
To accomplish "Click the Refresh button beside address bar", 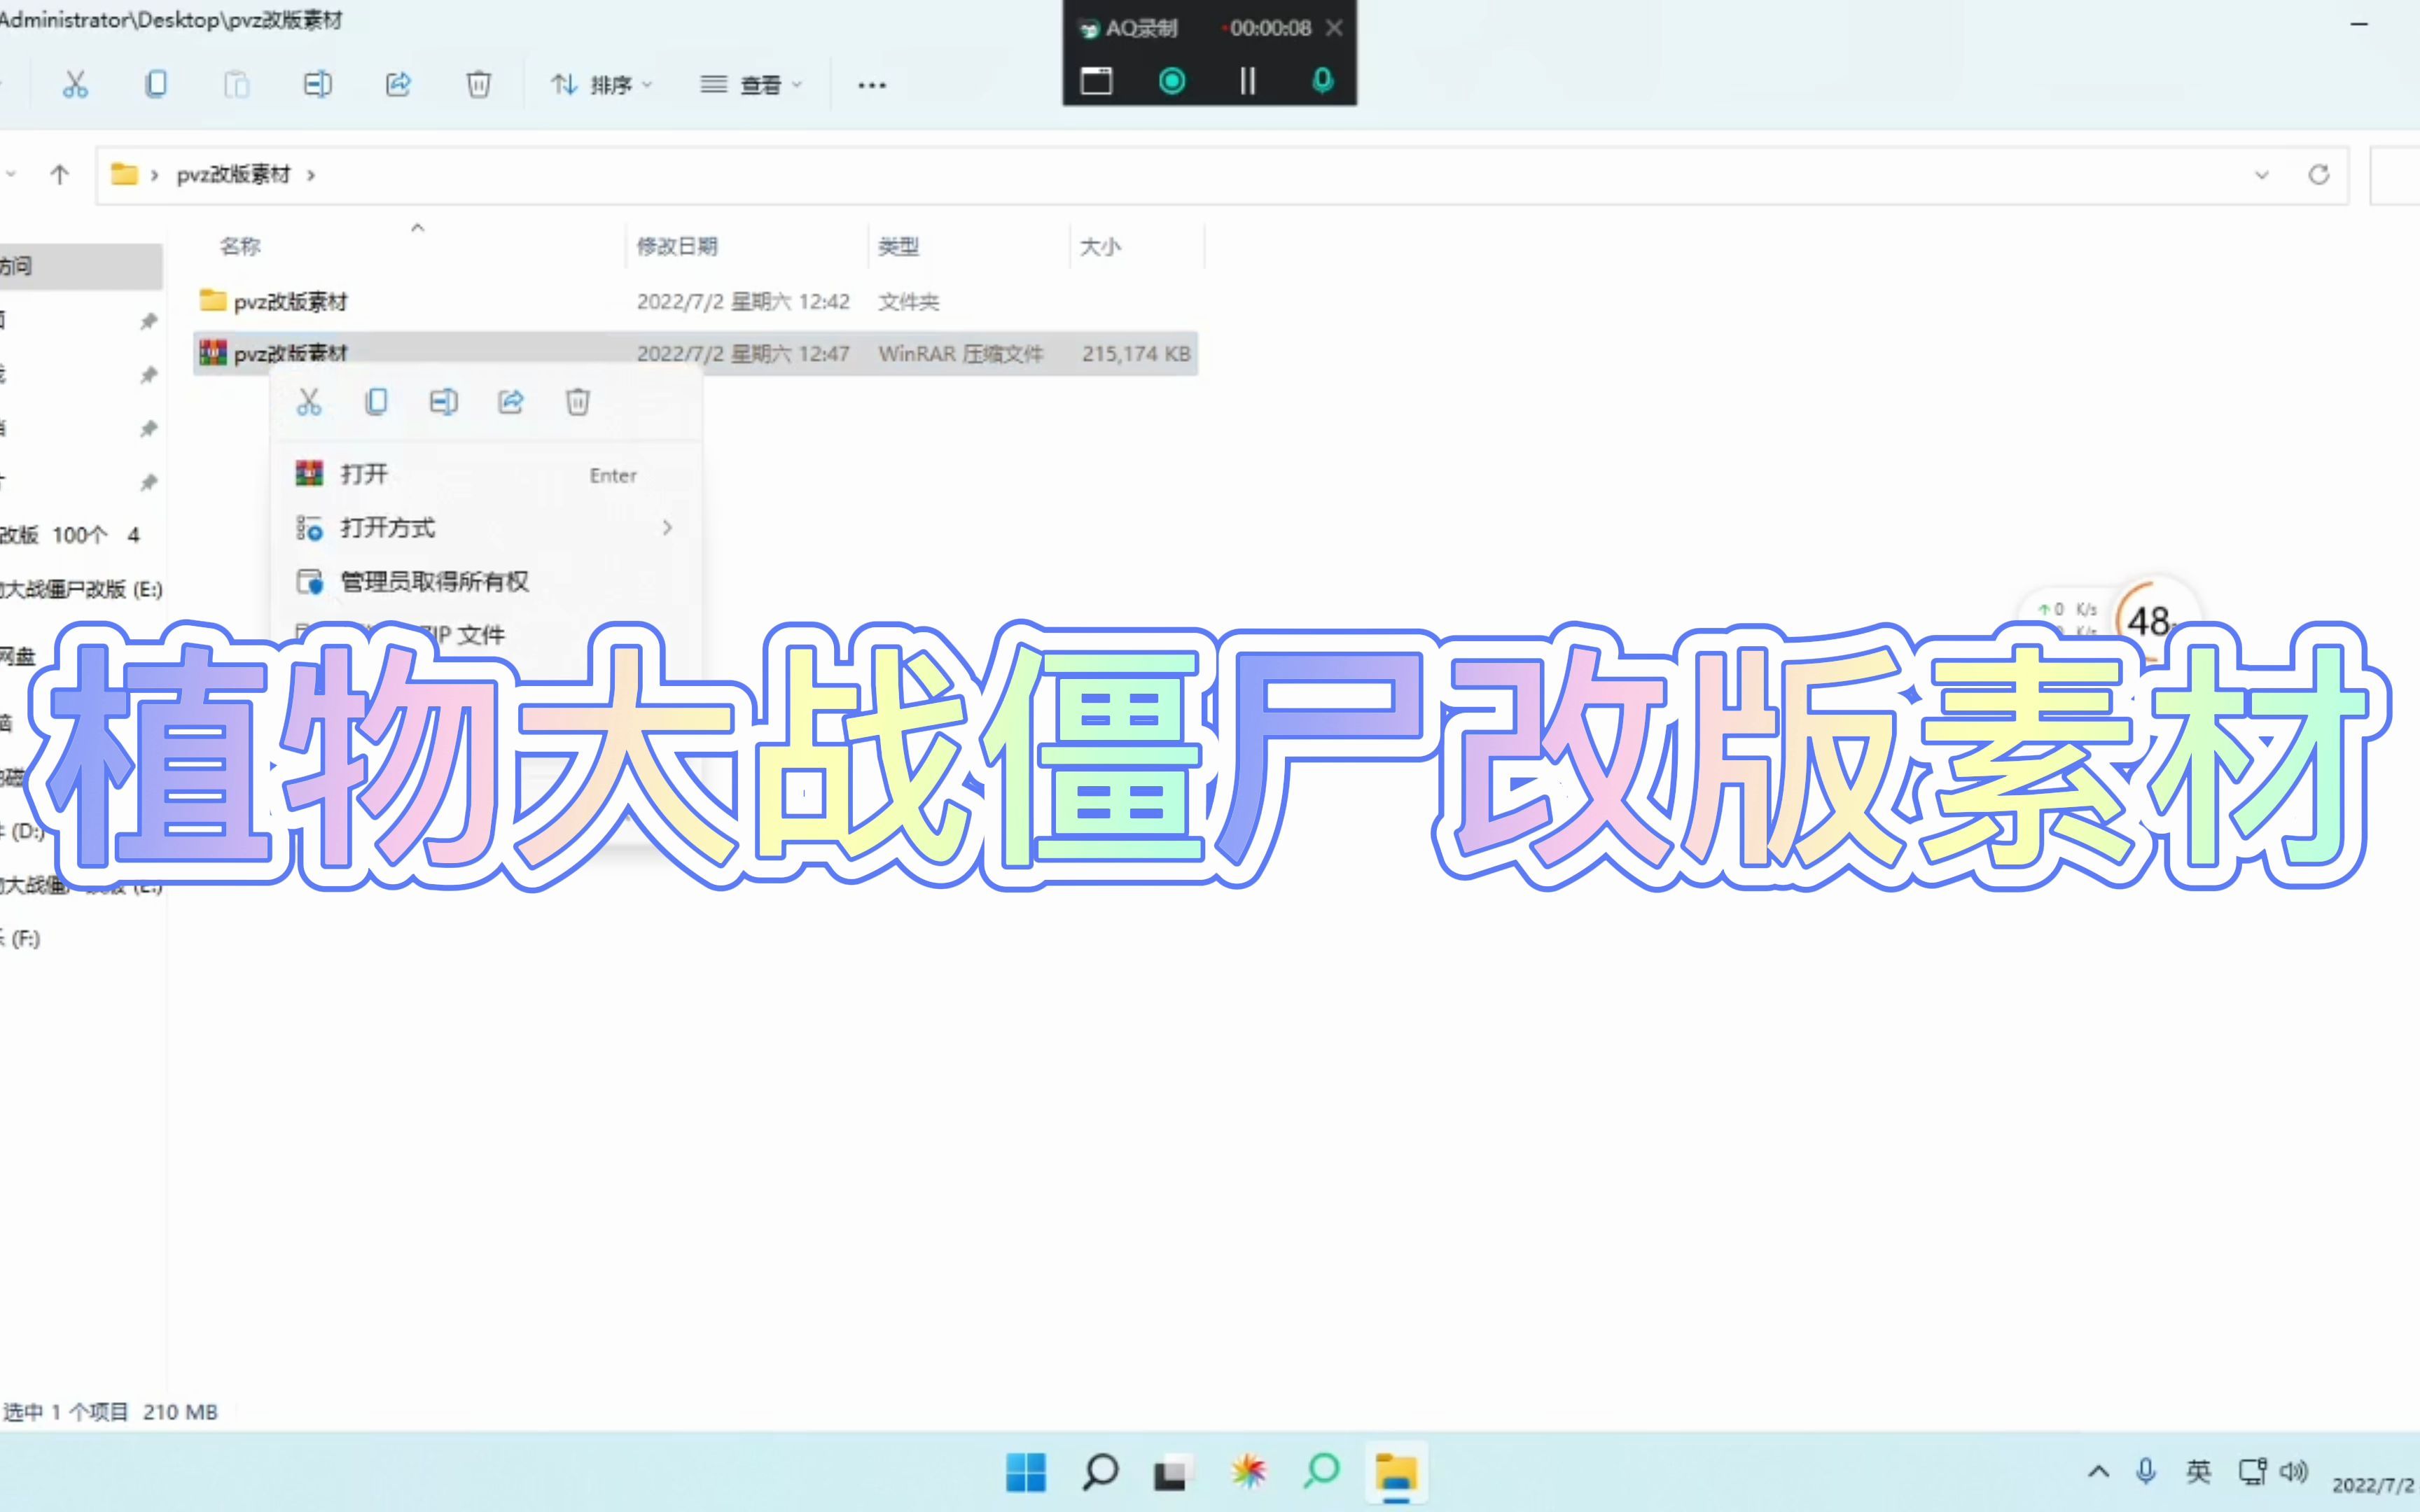I will pyautogui.click(x=2319, y=175).
